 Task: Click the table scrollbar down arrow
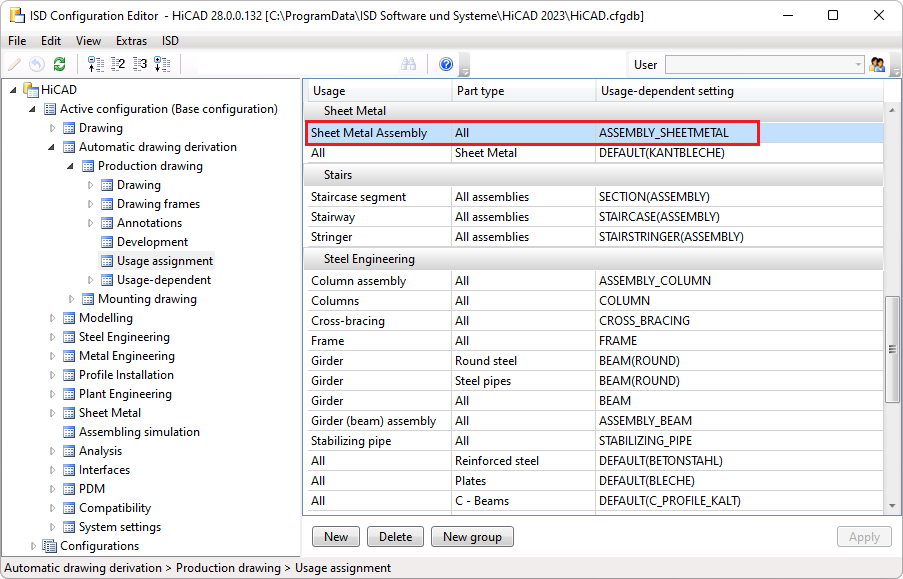coord(892,506)
